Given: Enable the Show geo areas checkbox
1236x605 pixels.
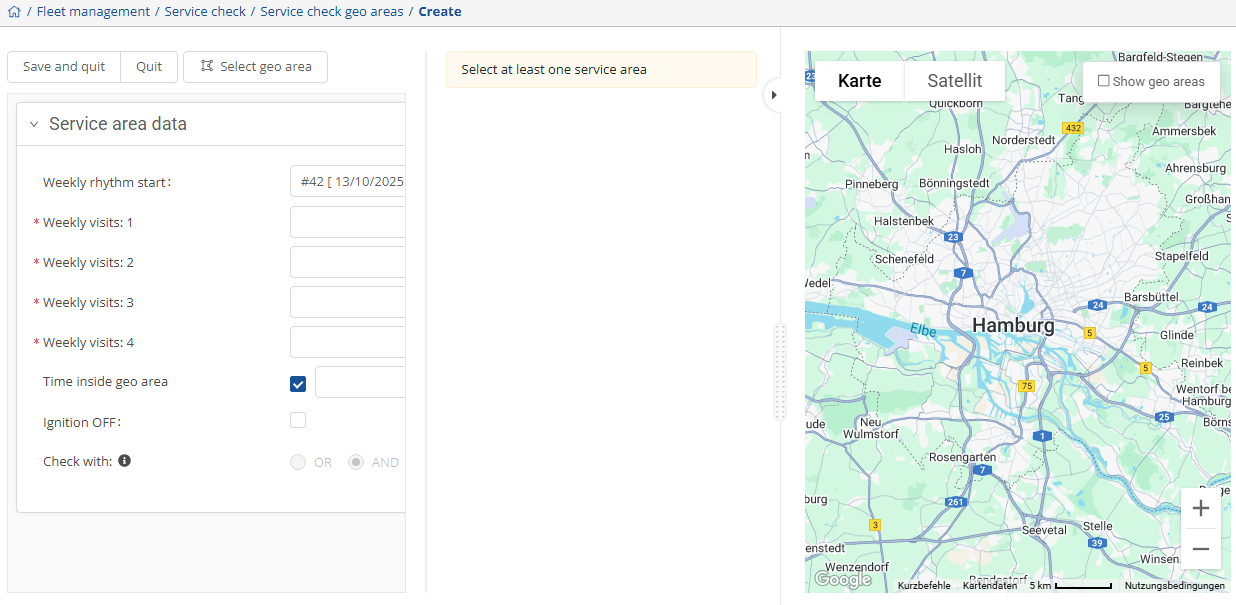Looking at the screenshot, I should click(x=1104, y=81).
